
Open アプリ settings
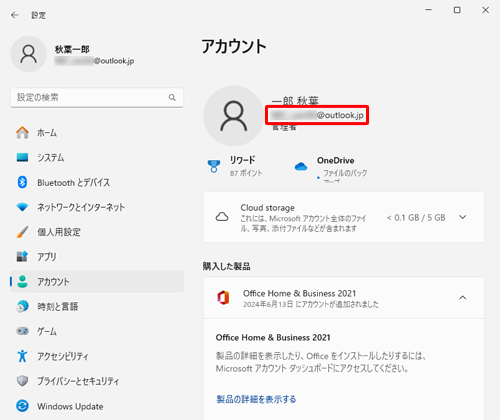(x=97, y=257)
